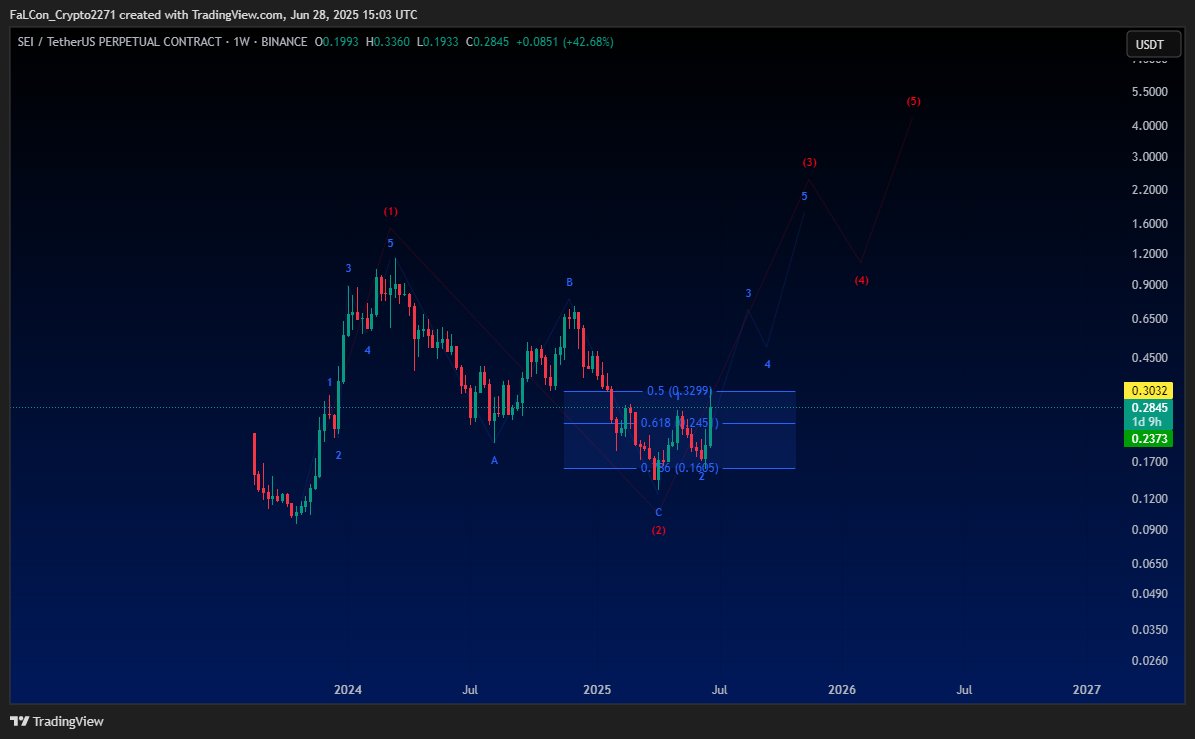Click the Jul label between 2024 and 2025
1195x739 pixels.
click(470, 689)
